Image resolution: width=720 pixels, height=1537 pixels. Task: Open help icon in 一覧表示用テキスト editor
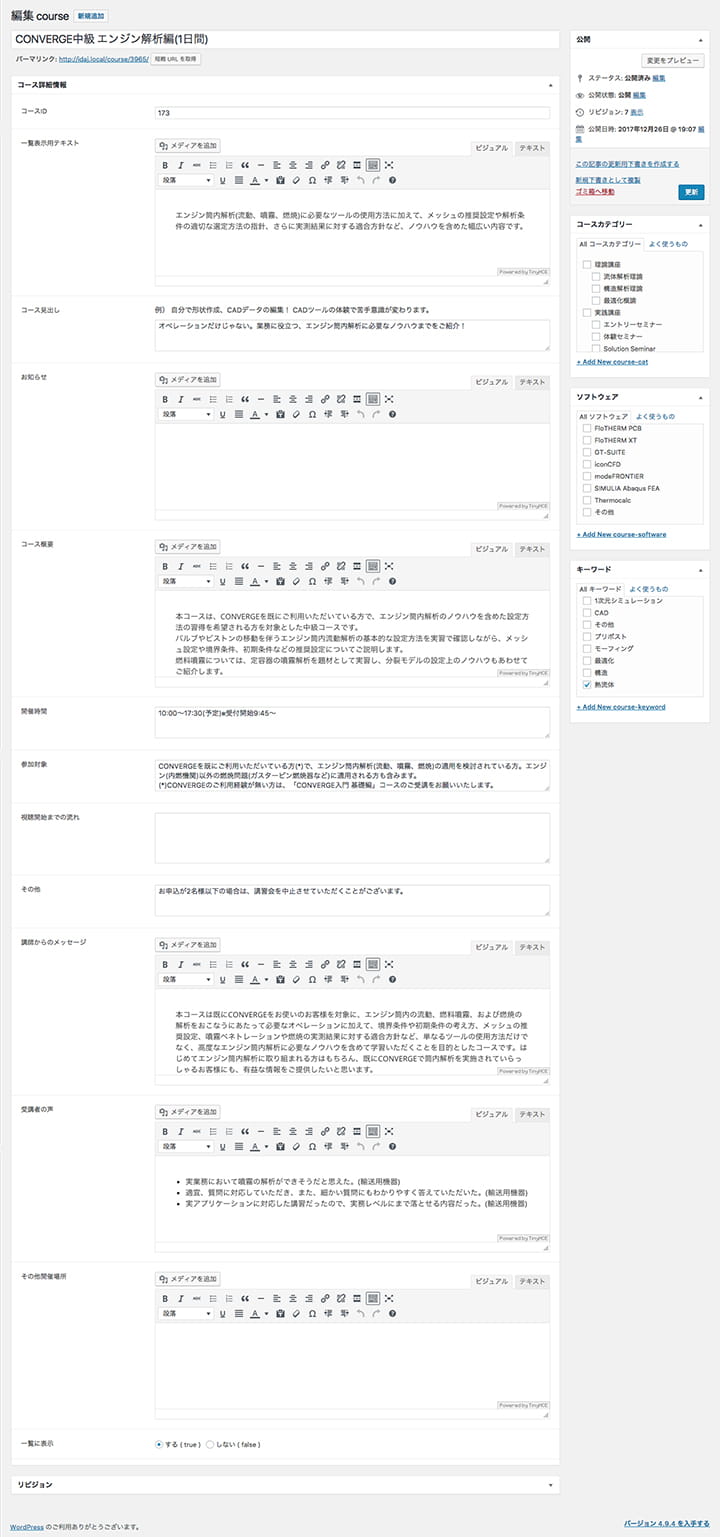click(392, 180)
